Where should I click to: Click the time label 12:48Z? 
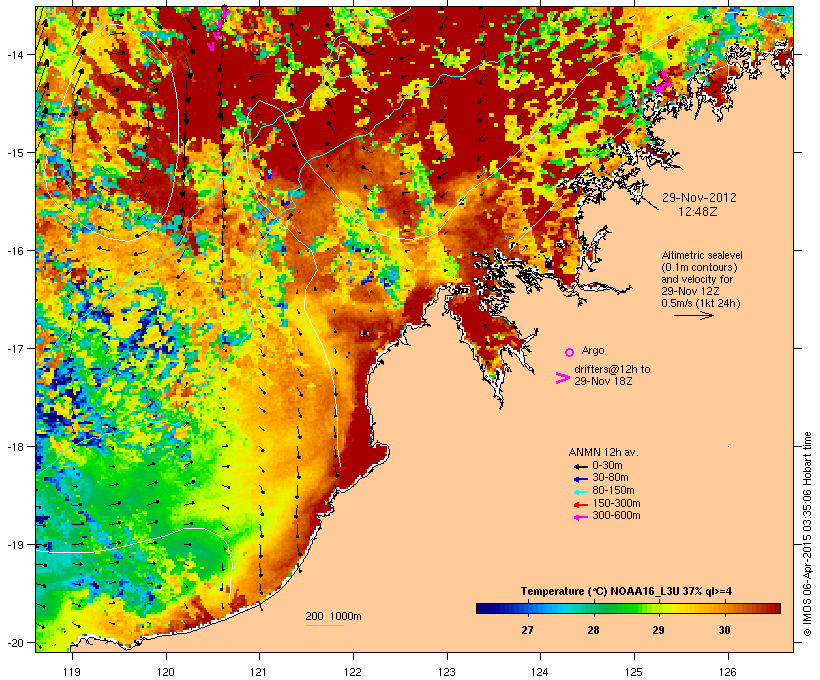point(698,212)
